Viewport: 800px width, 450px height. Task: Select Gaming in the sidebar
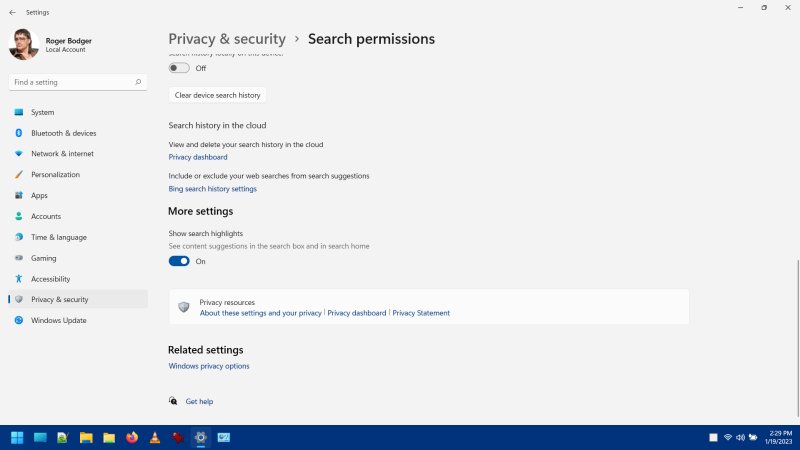(43, 258)
